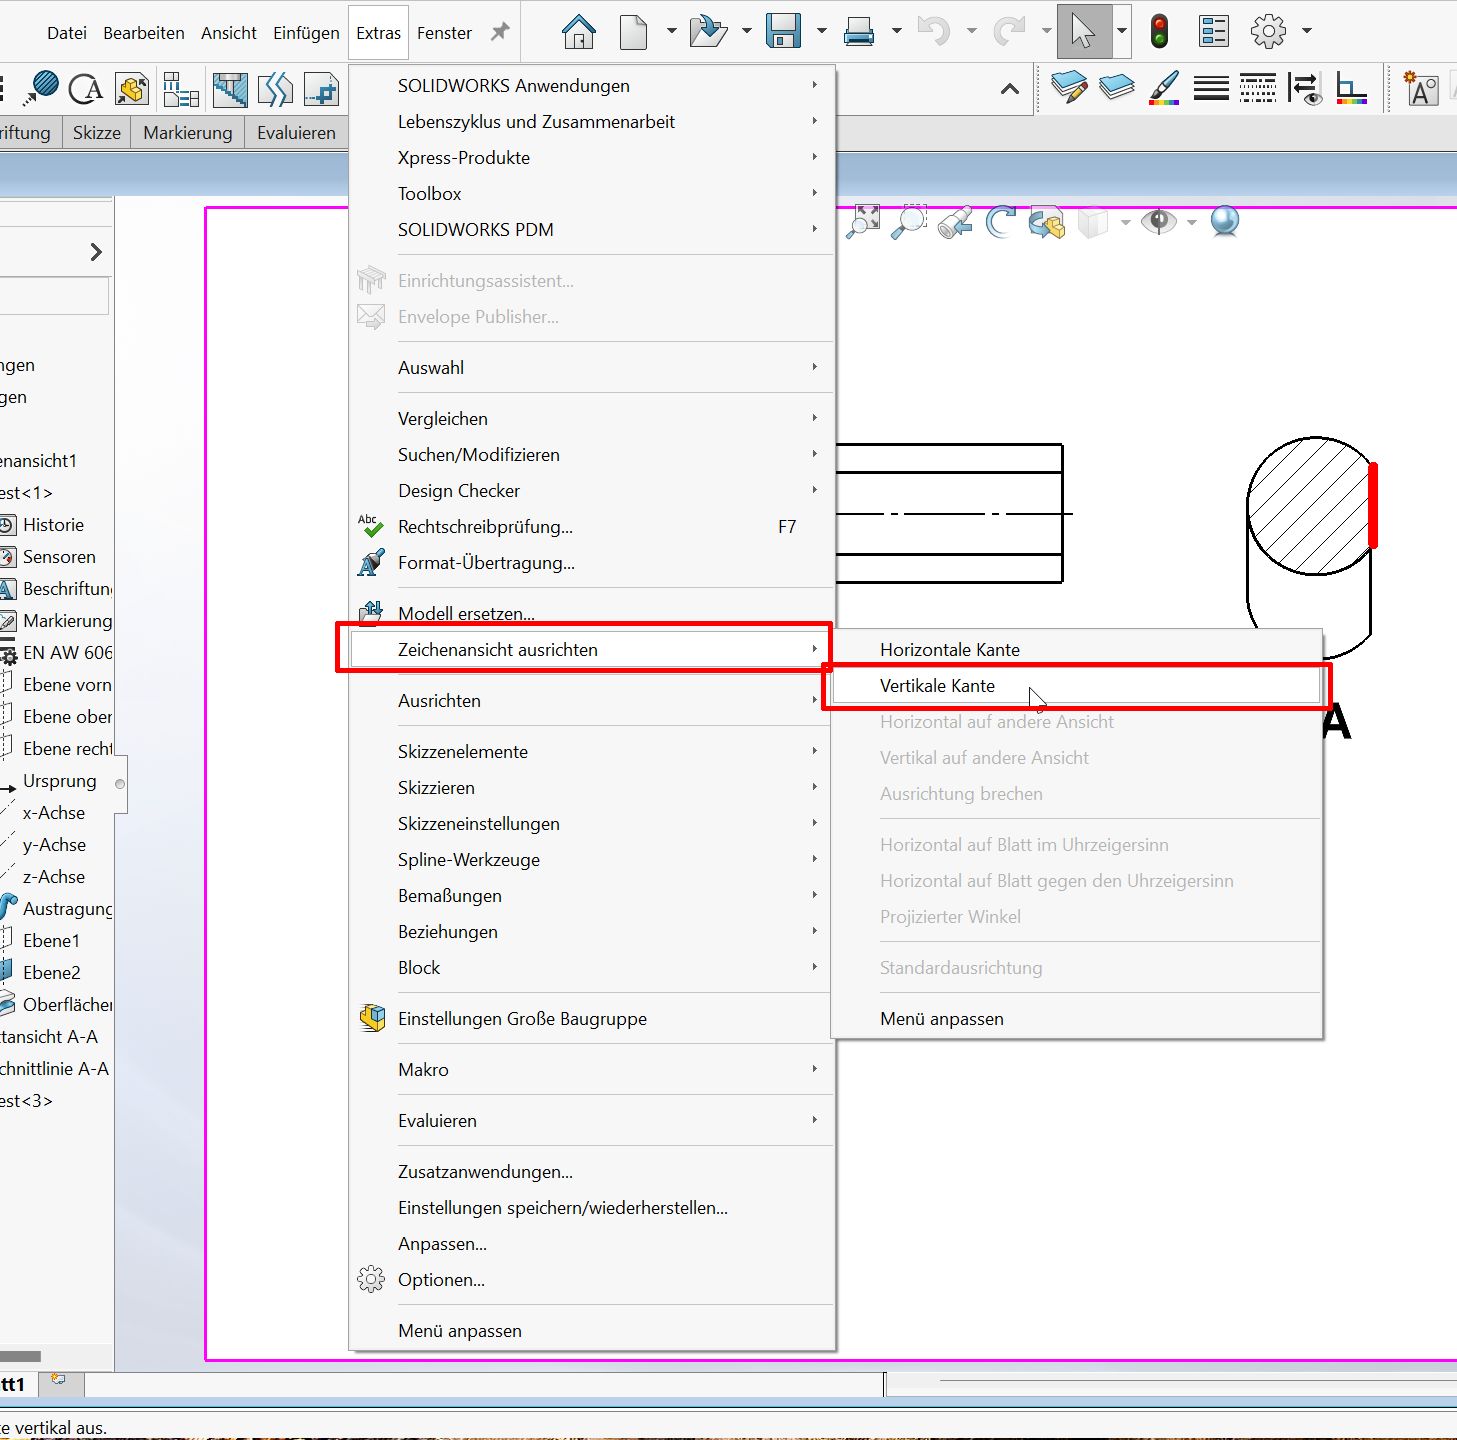This screenshot has height=1440, width=1457.
Task: Toggle the eye hide/show items icon
Action: click(x=1158, y=221)
